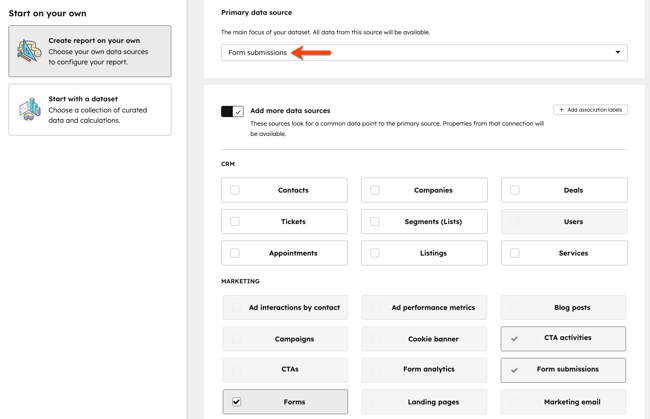This screenshot has height=419, width=650.
Task: Select Create report on your own card
Action: 90,51
